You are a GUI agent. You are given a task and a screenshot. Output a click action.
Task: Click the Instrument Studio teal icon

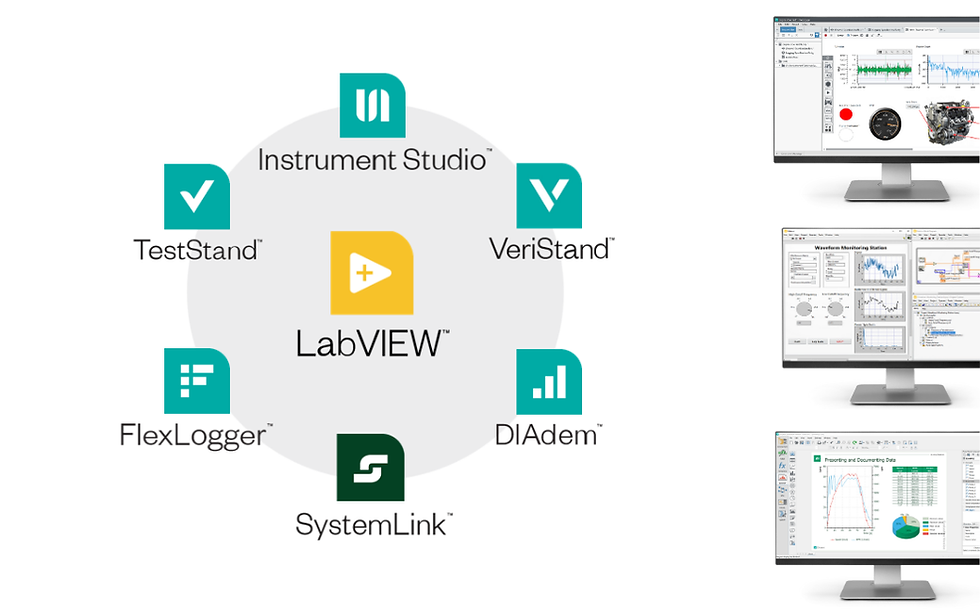pyautogui.click(x=372, y=105)
